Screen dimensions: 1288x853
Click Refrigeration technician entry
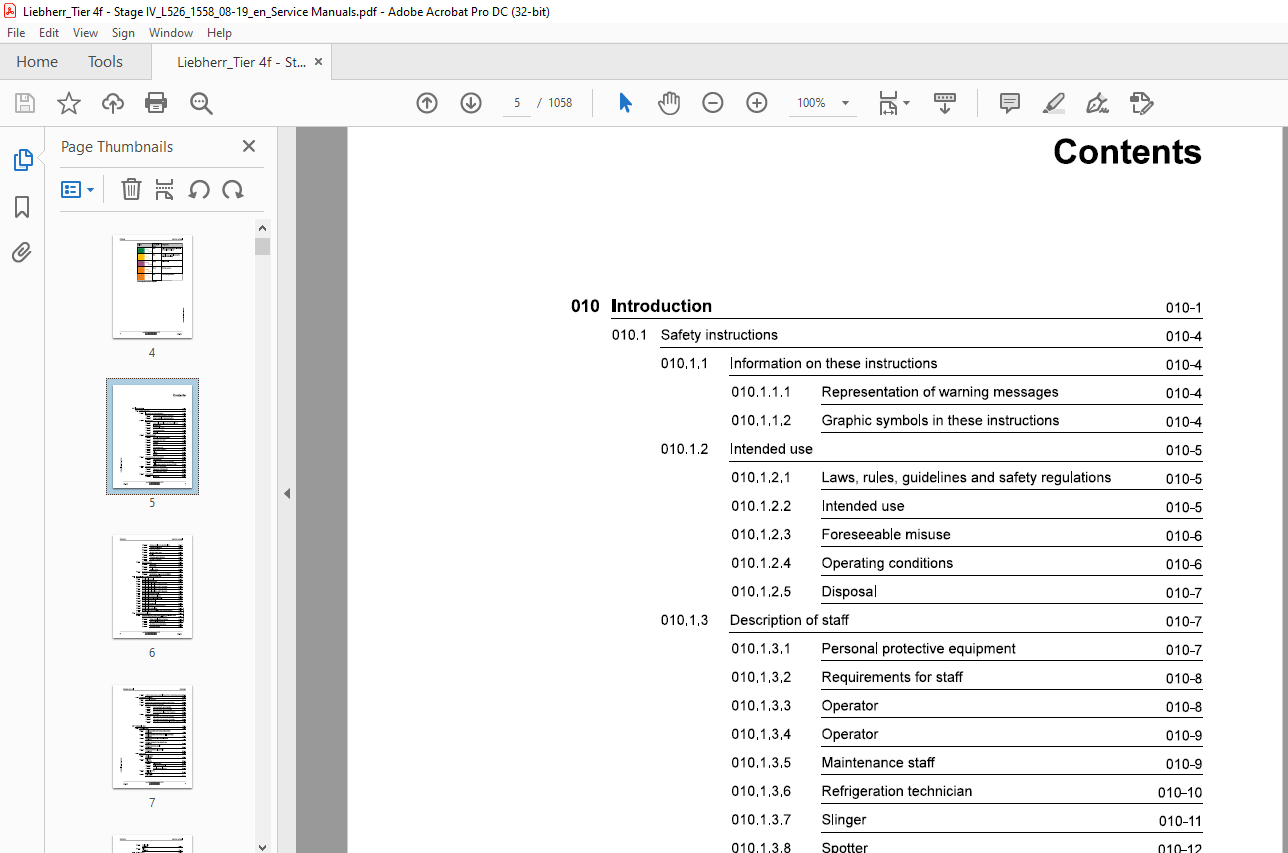[896, 791]
